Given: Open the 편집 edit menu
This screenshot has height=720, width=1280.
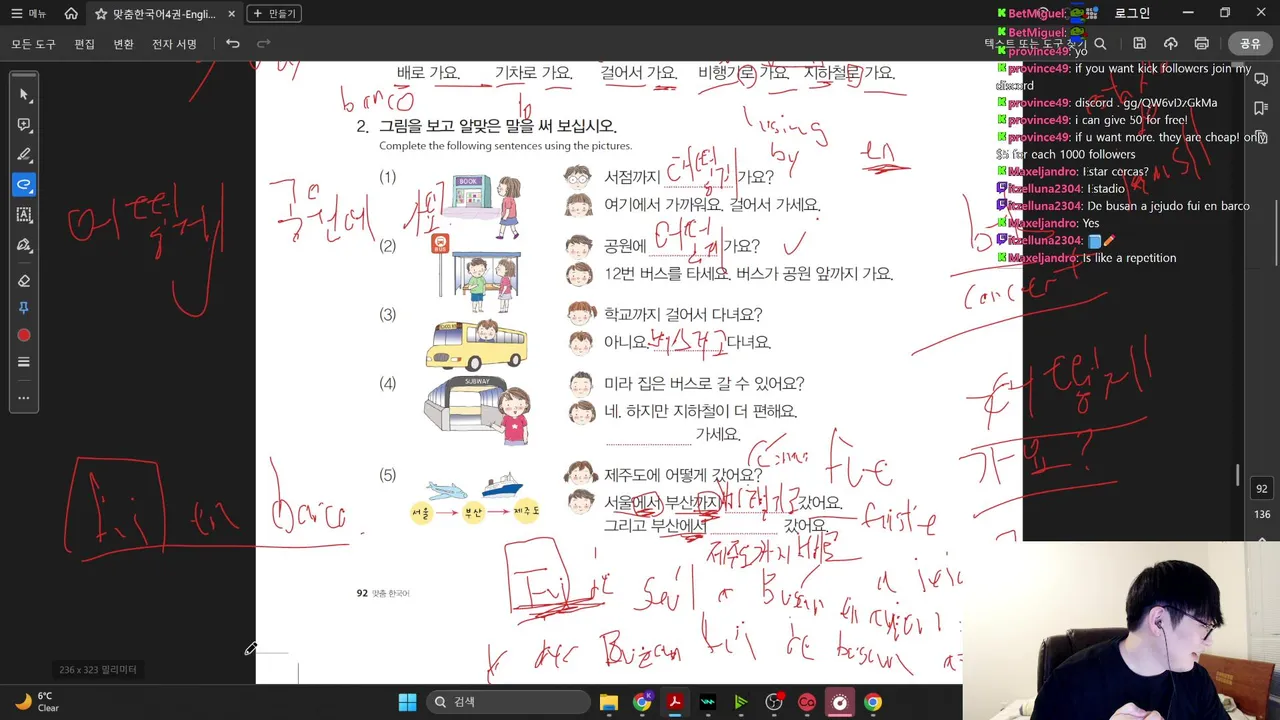Looking at the screenshot, I should coord(84,44).
